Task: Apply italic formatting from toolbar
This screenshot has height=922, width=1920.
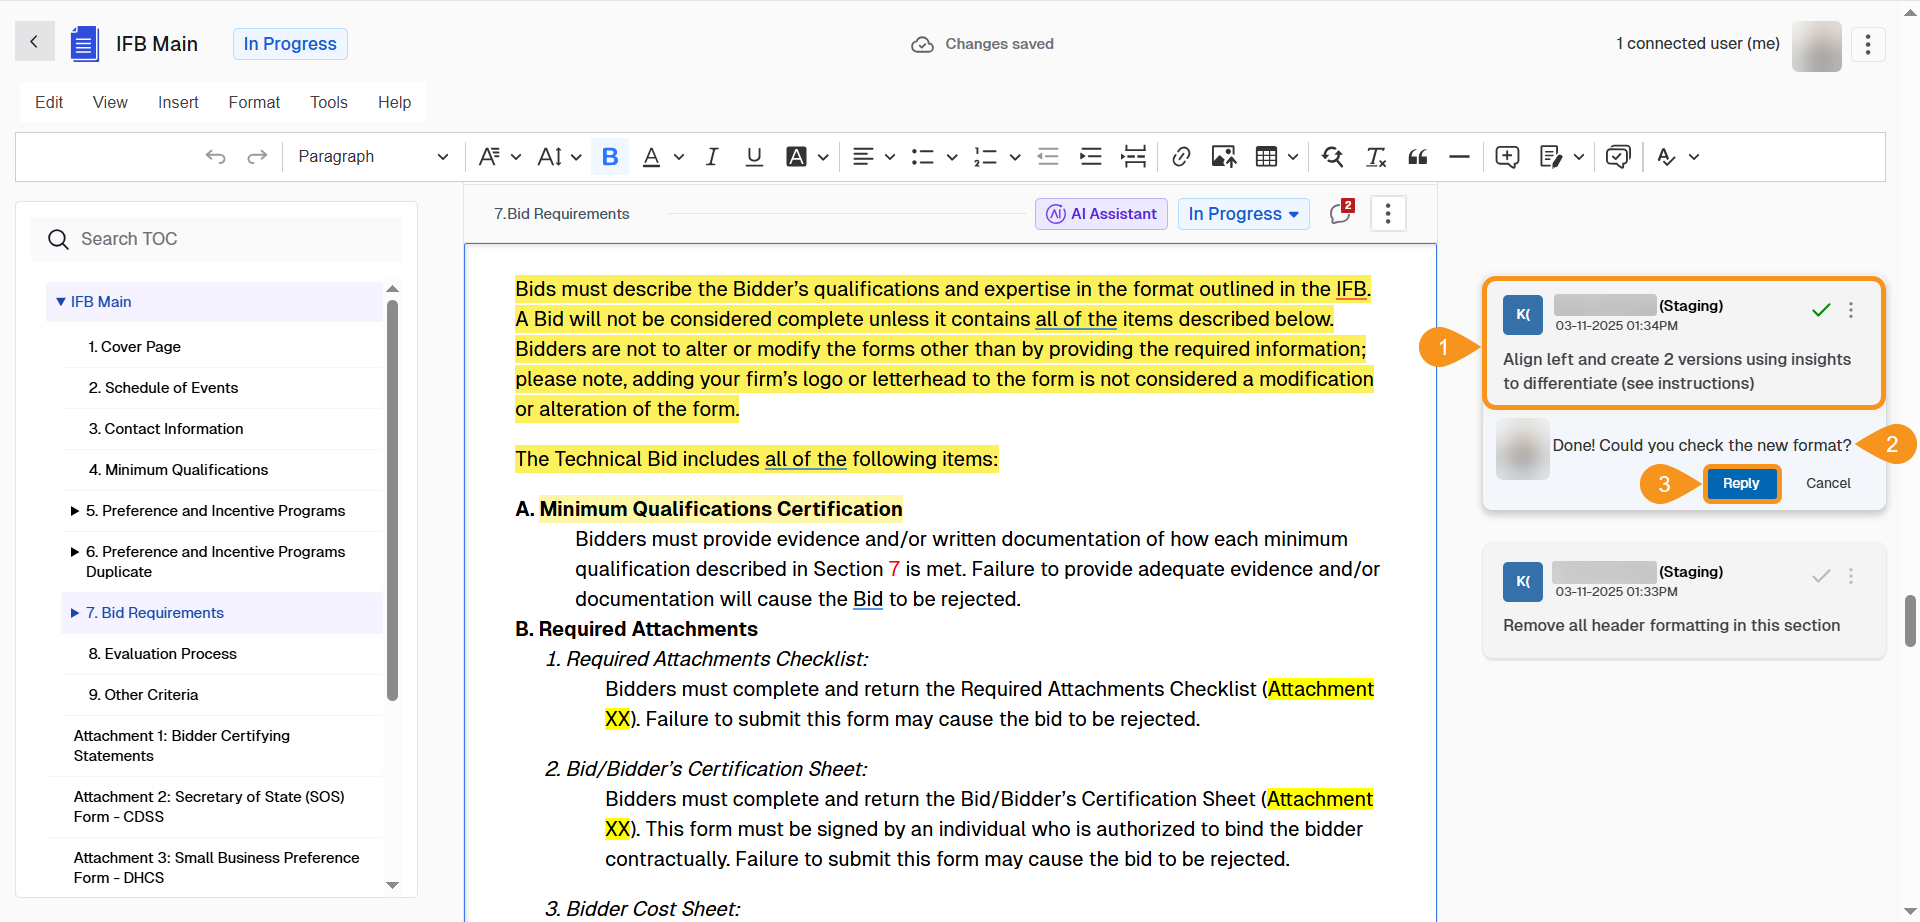Action: [712, 157]
